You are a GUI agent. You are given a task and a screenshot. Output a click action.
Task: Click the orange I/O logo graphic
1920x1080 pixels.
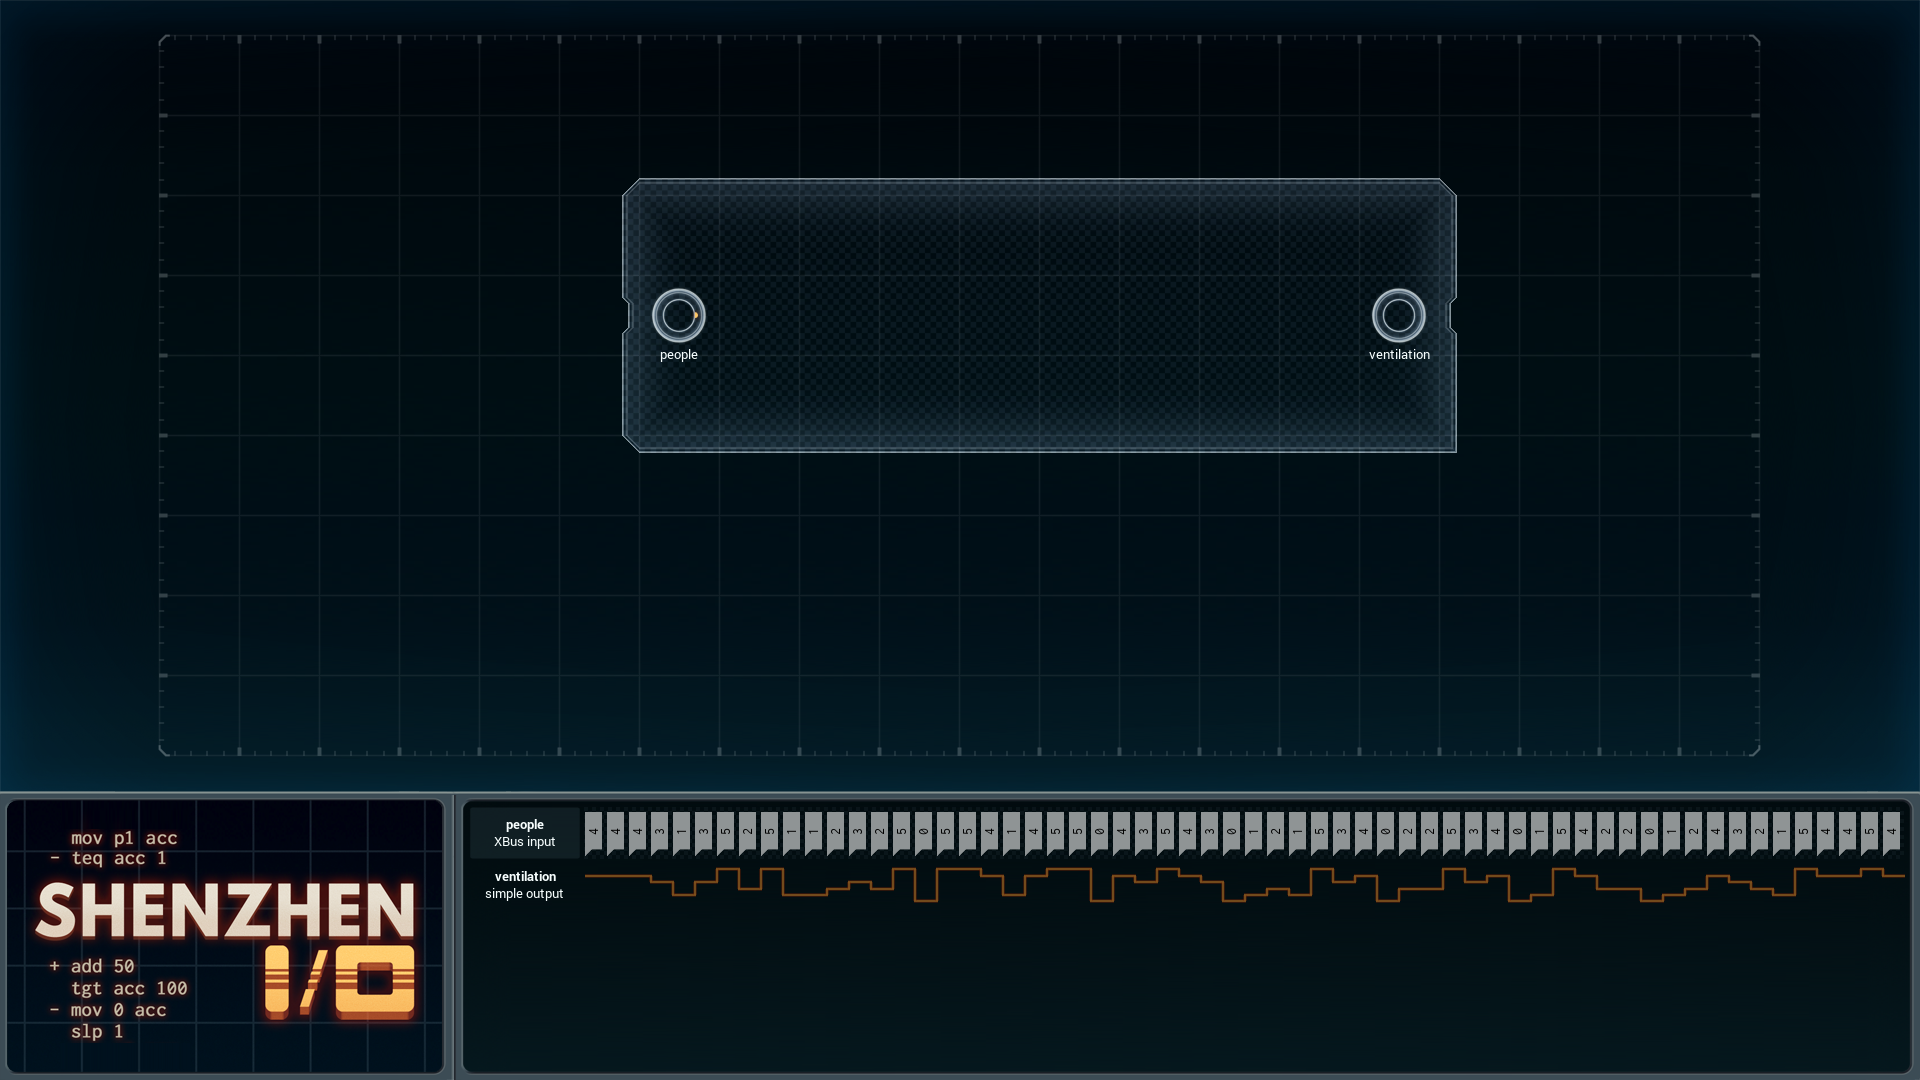[x=340, y=982]
